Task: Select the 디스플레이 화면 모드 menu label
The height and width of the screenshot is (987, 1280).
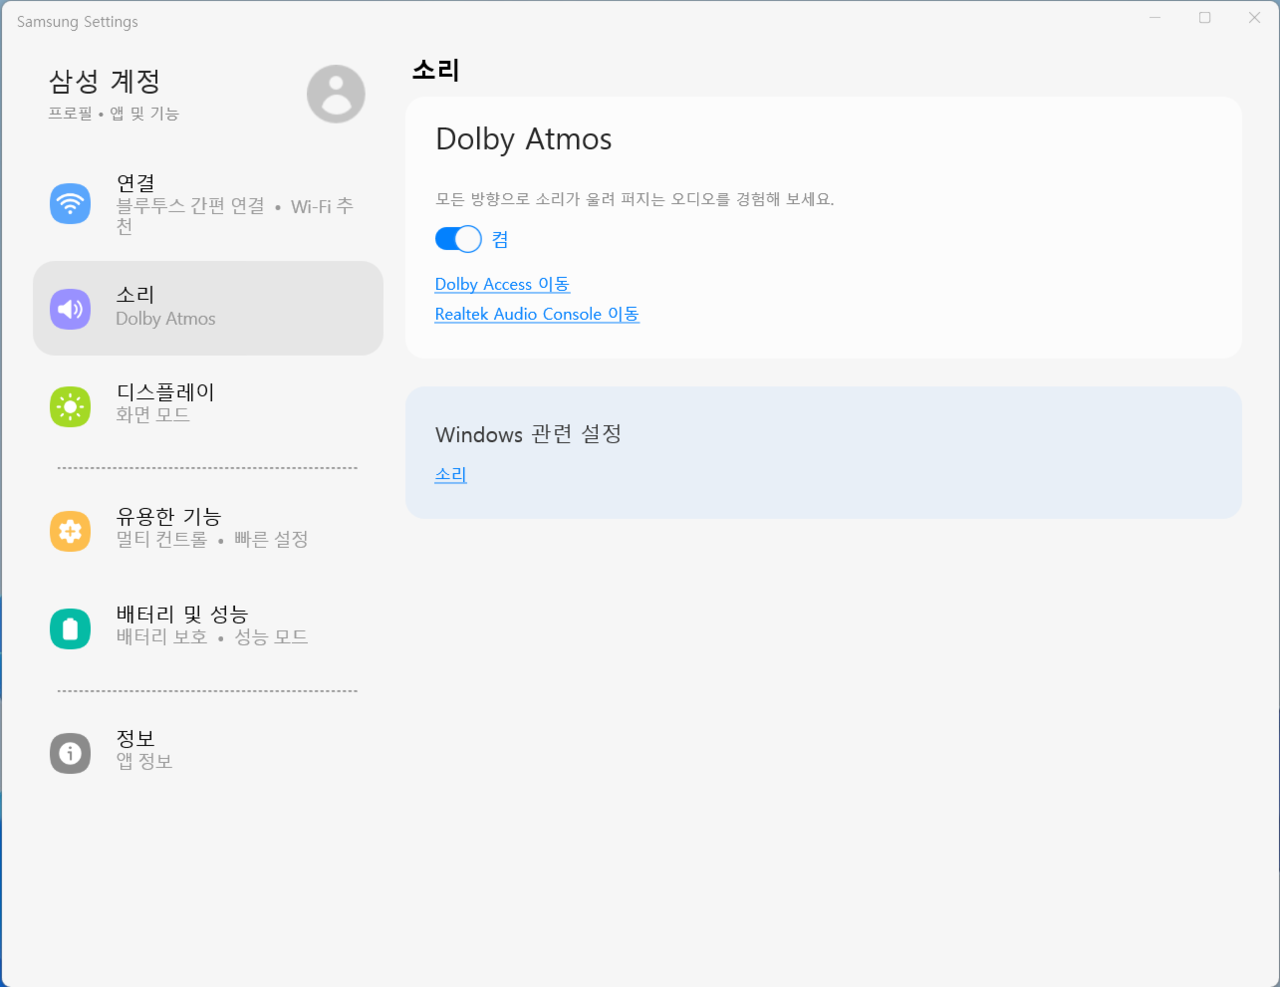Action: [165, 402]
